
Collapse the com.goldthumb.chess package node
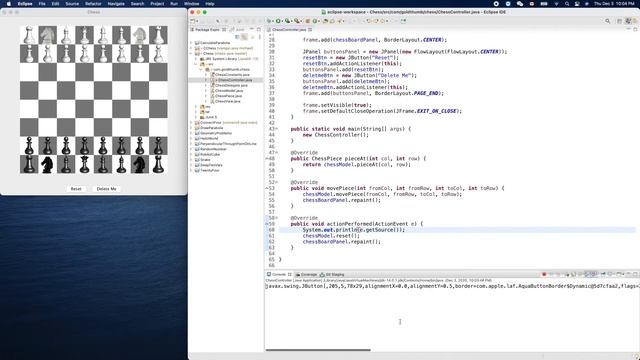point(201,69)
